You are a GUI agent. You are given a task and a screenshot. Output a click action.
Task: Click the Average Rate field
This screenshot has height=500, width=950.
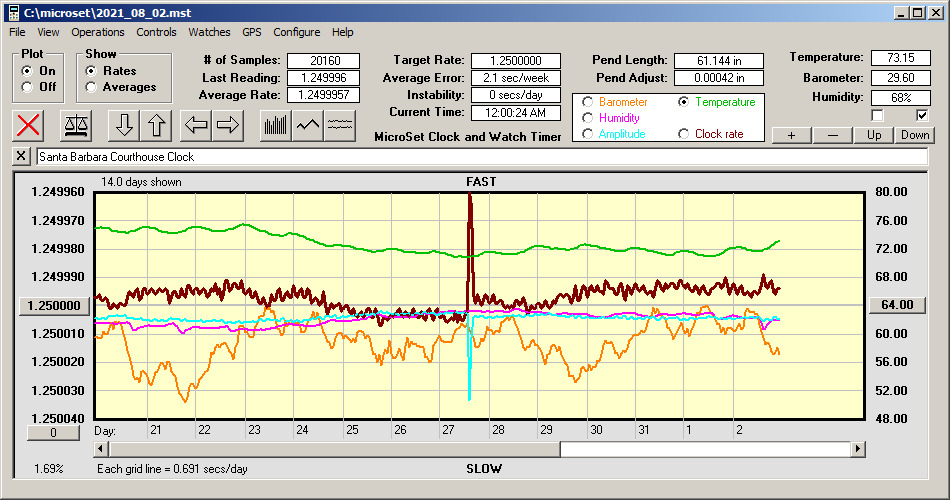tap(324, 95)
